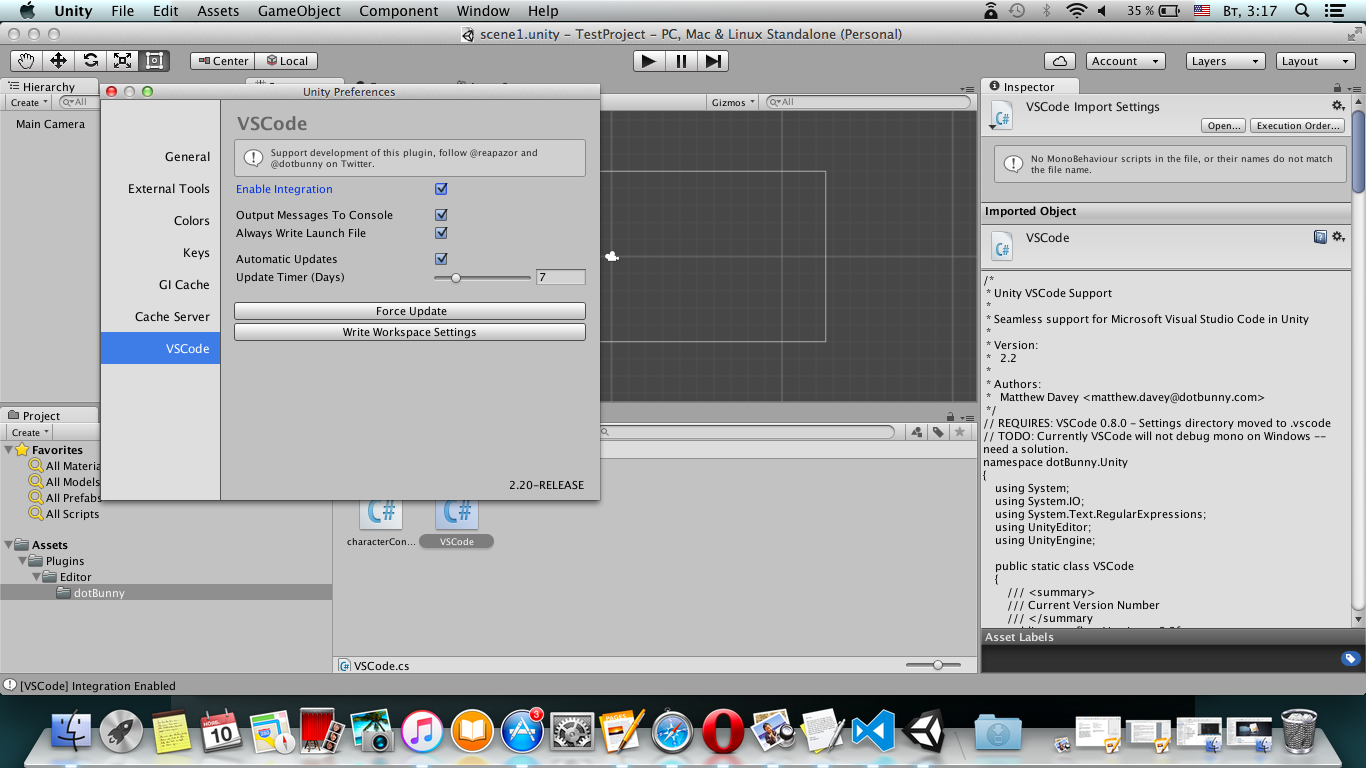The height and width of the screenshot is (768, 1366).
Task: Select Cache Server preferences section
Action: 160,317
